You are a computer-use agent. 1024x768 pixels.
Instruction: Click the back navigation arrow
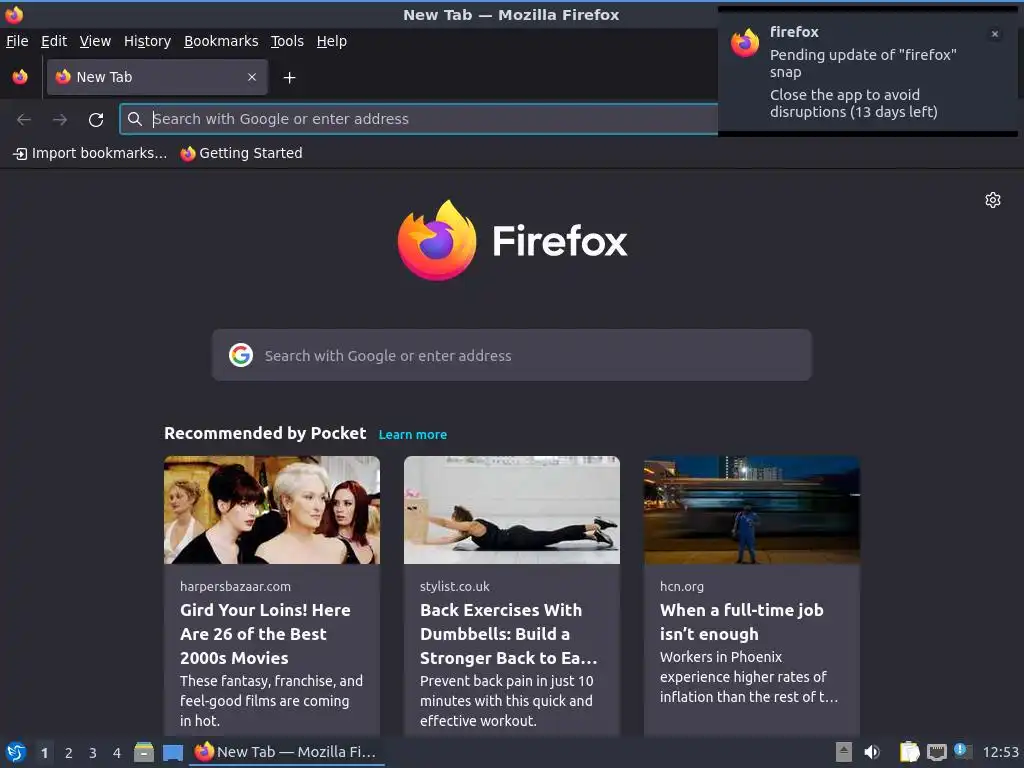(24, 119)
